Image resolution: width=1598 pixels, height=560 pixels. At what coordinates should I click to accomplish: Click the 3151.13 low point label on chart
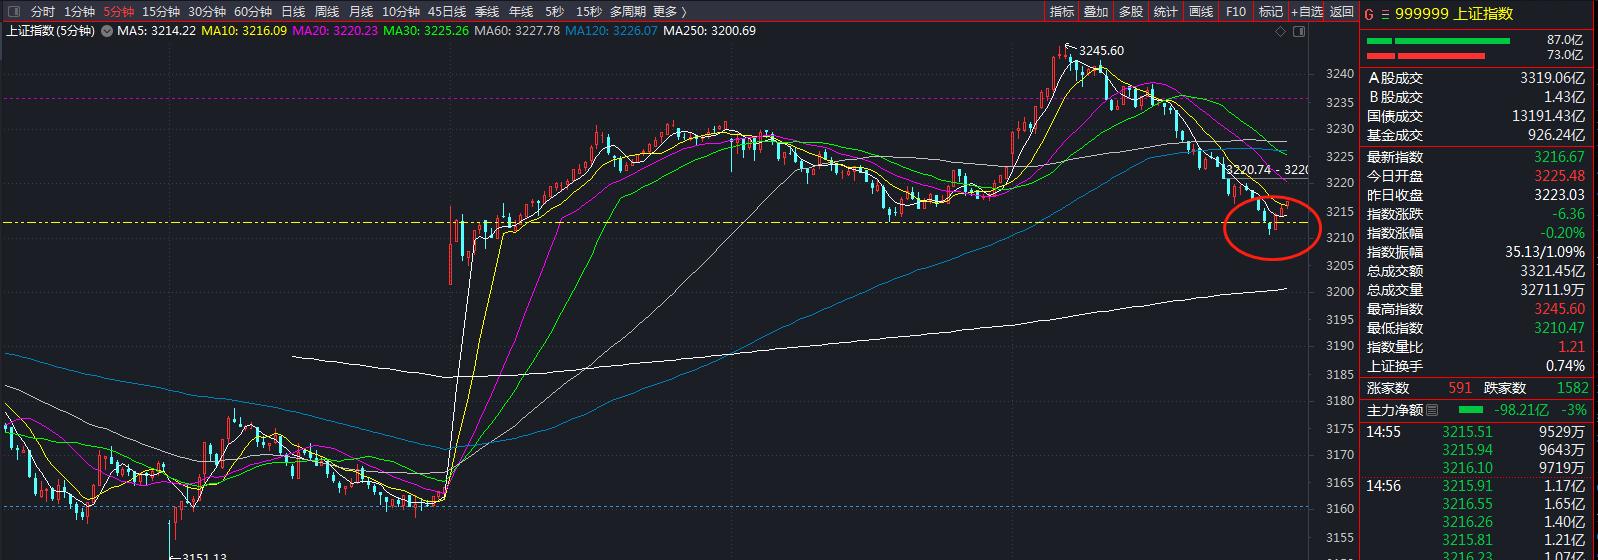coord(204,556)
